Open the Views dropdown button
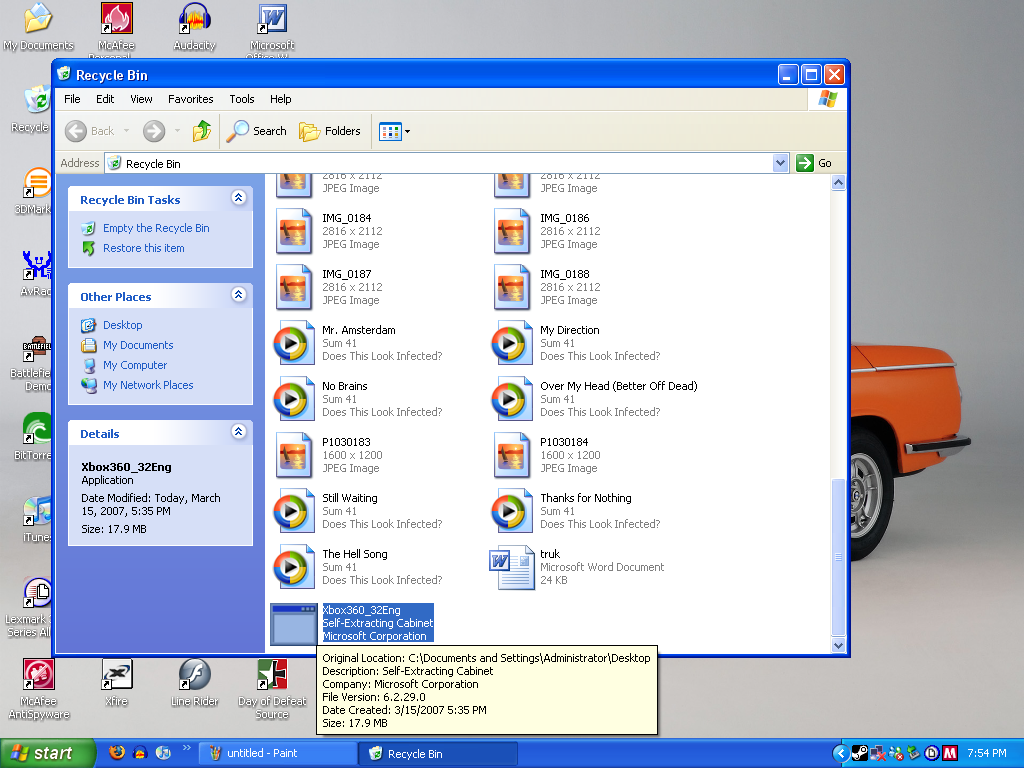The width and height of the screenshot is (1024, 768). click(x=395, y=131)
